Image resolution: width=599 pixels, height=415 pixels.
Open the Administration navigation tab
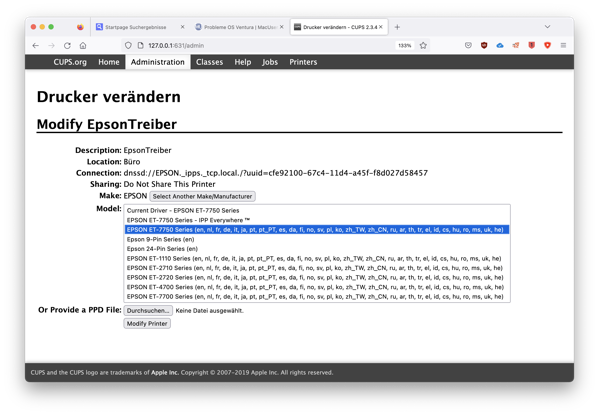tap(158, 62)
